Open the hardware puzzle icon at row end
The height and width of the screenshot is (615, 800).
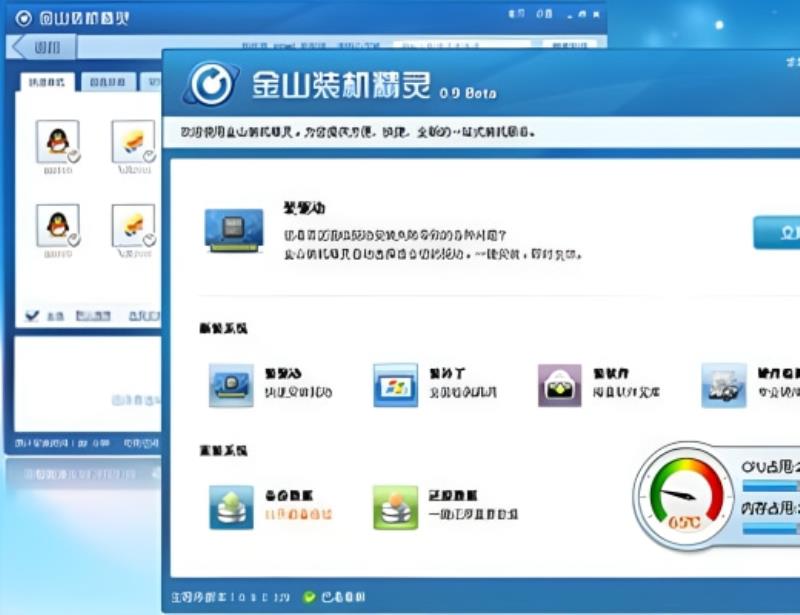[x=724, y=385]
